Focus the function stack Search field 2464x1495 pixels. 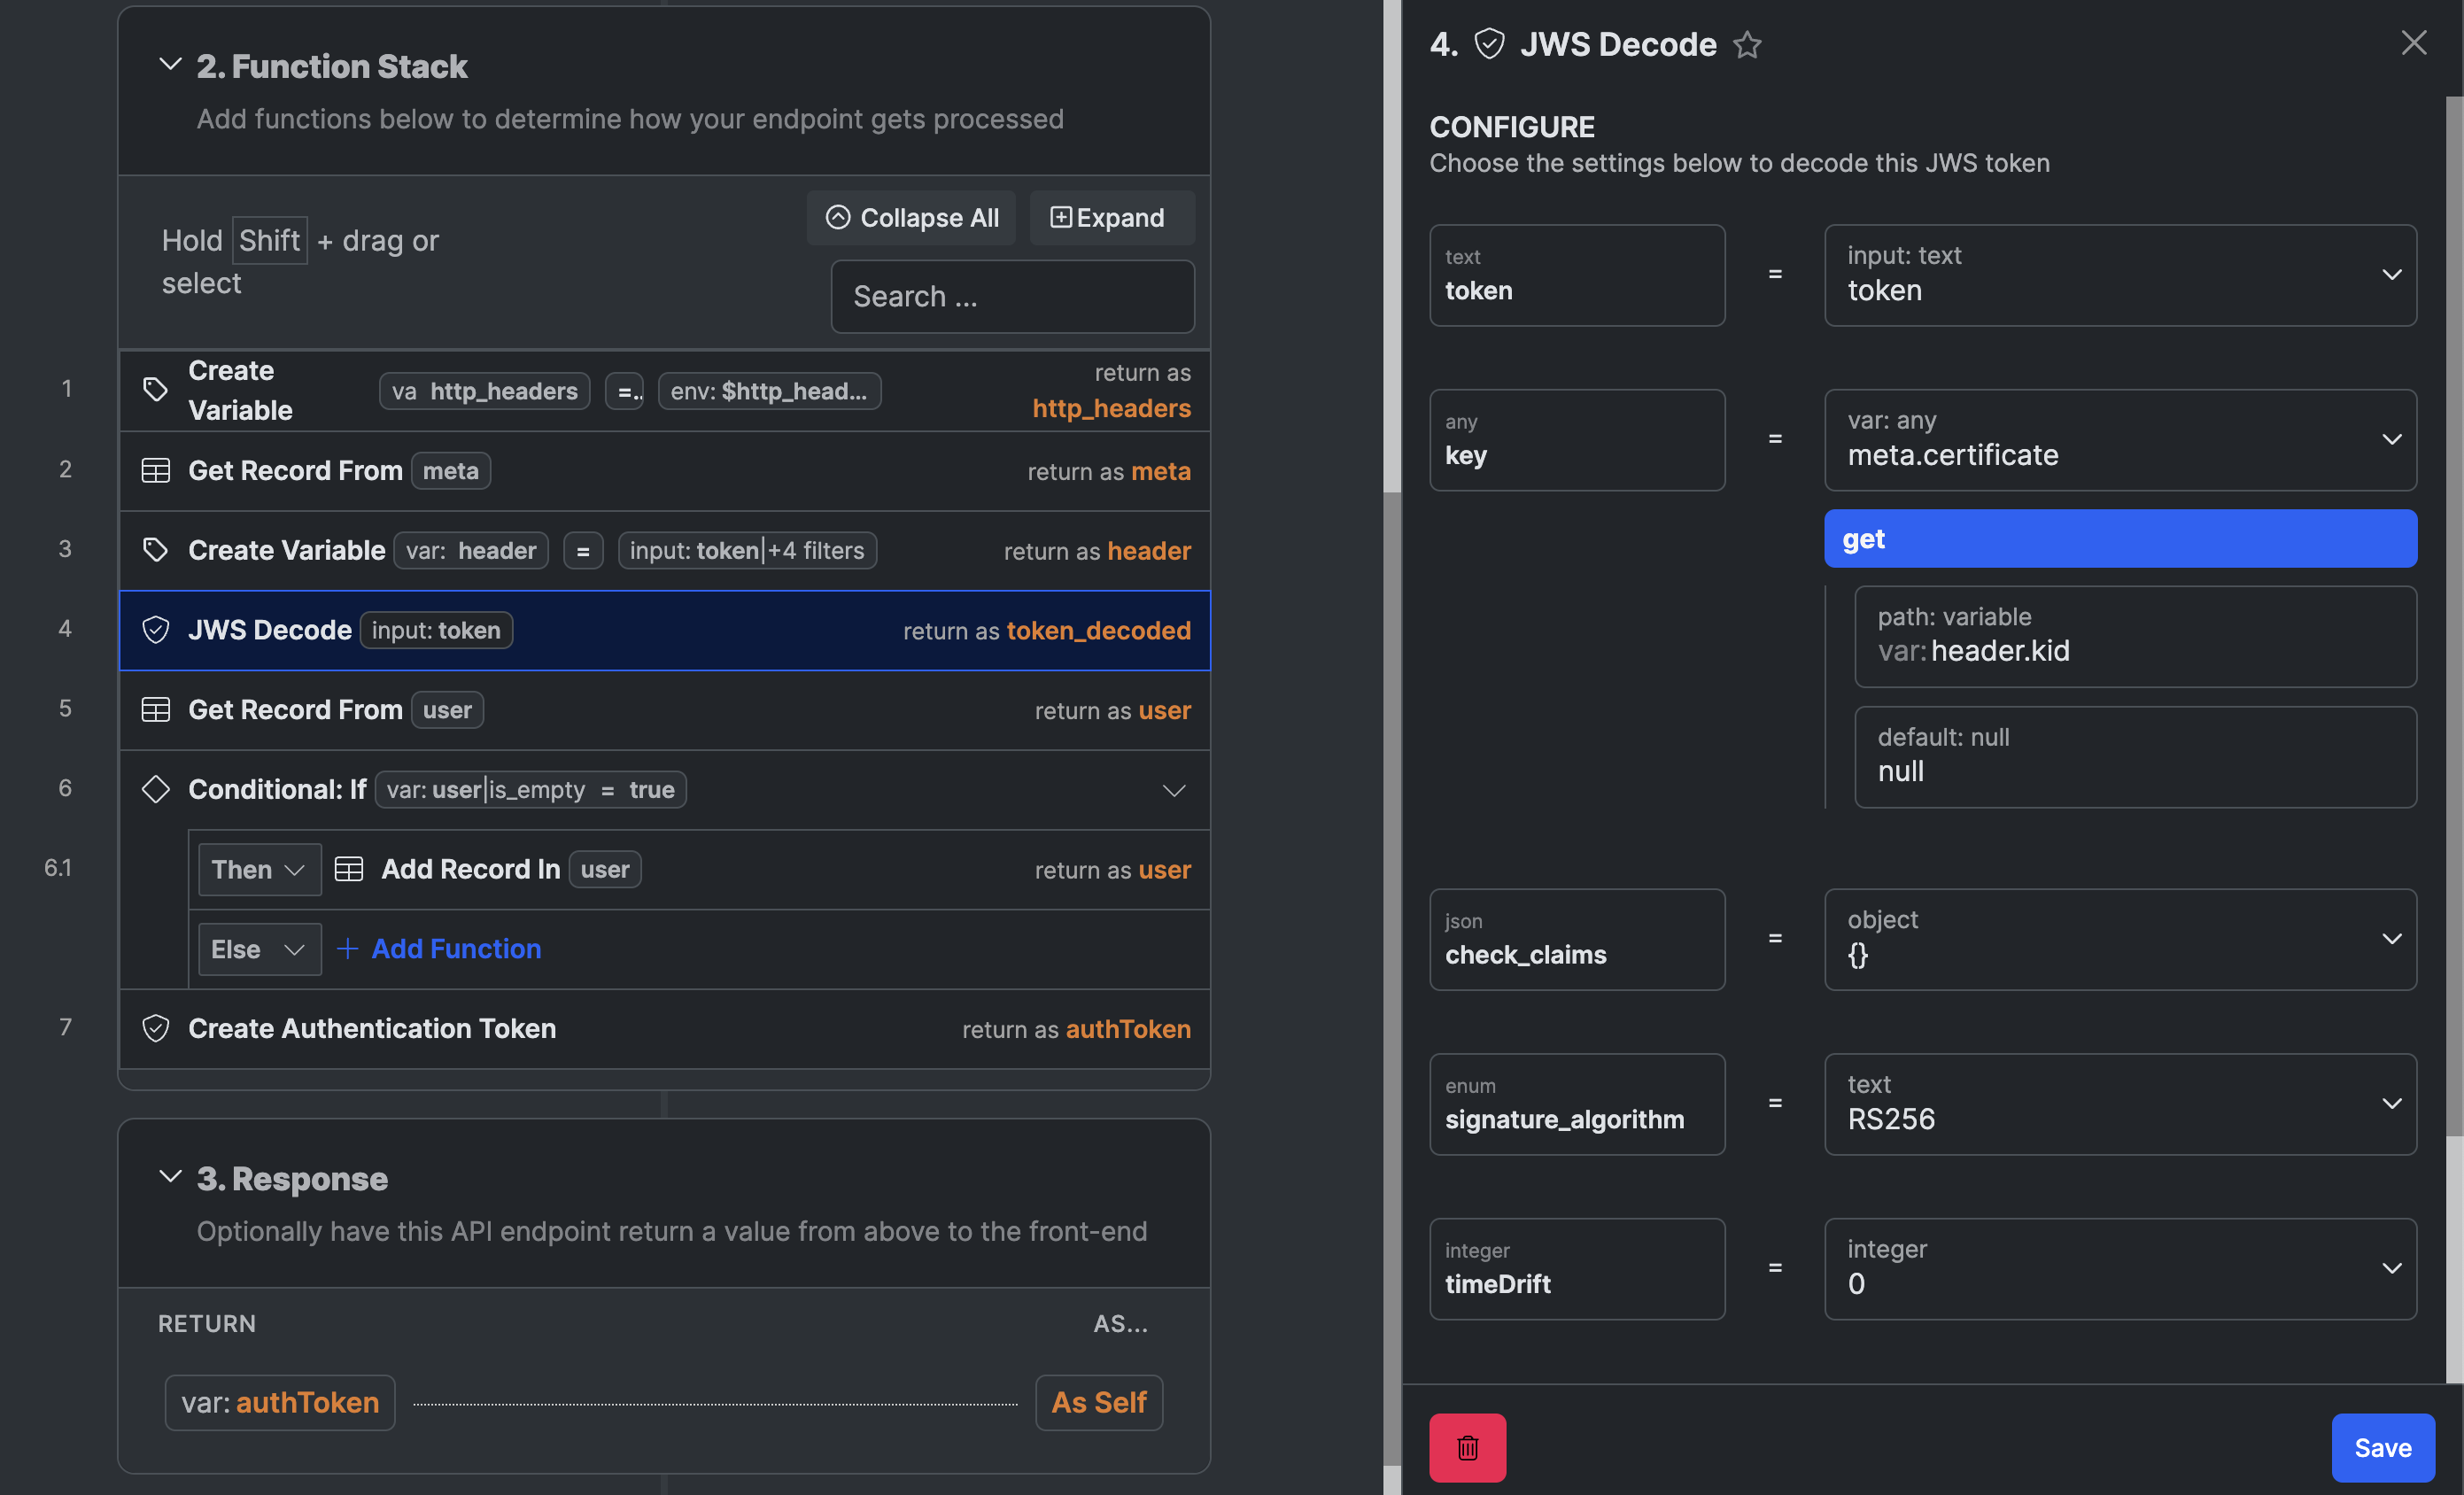[1012, 296]
